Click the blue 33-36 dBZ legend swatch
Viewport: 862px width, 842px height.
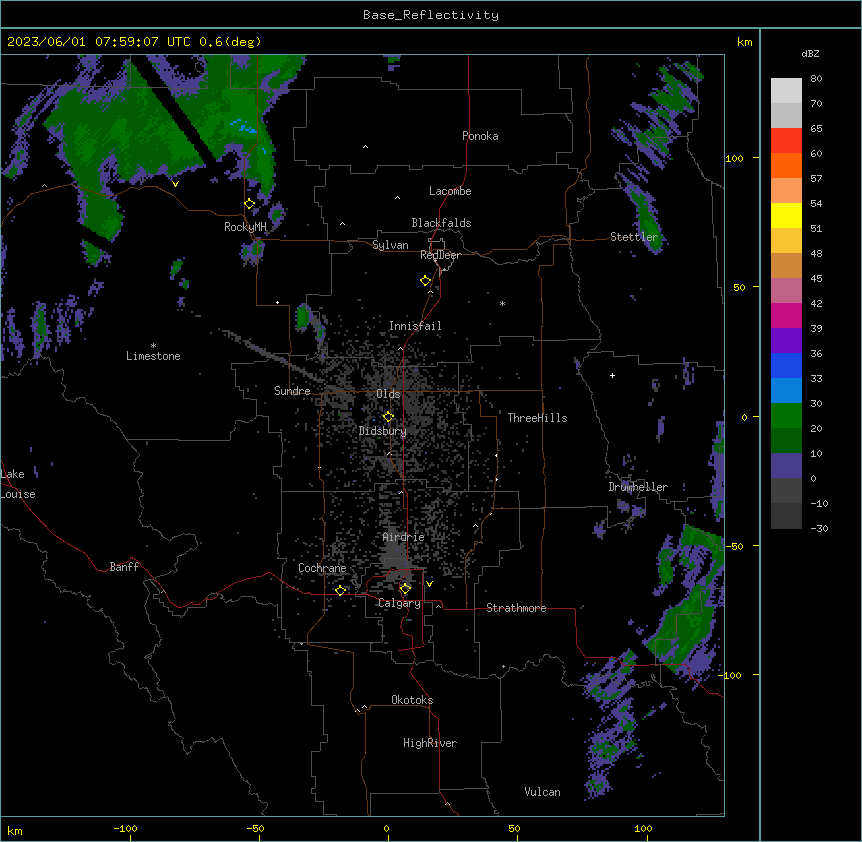pos(786,365)
